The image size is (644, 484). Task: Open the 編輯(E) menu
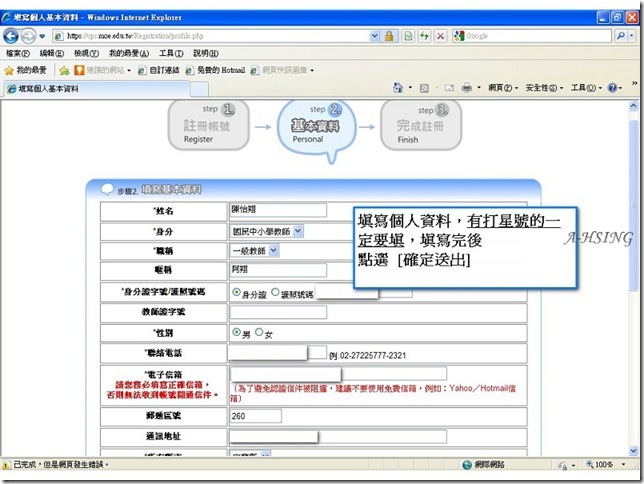pos(52,53)
